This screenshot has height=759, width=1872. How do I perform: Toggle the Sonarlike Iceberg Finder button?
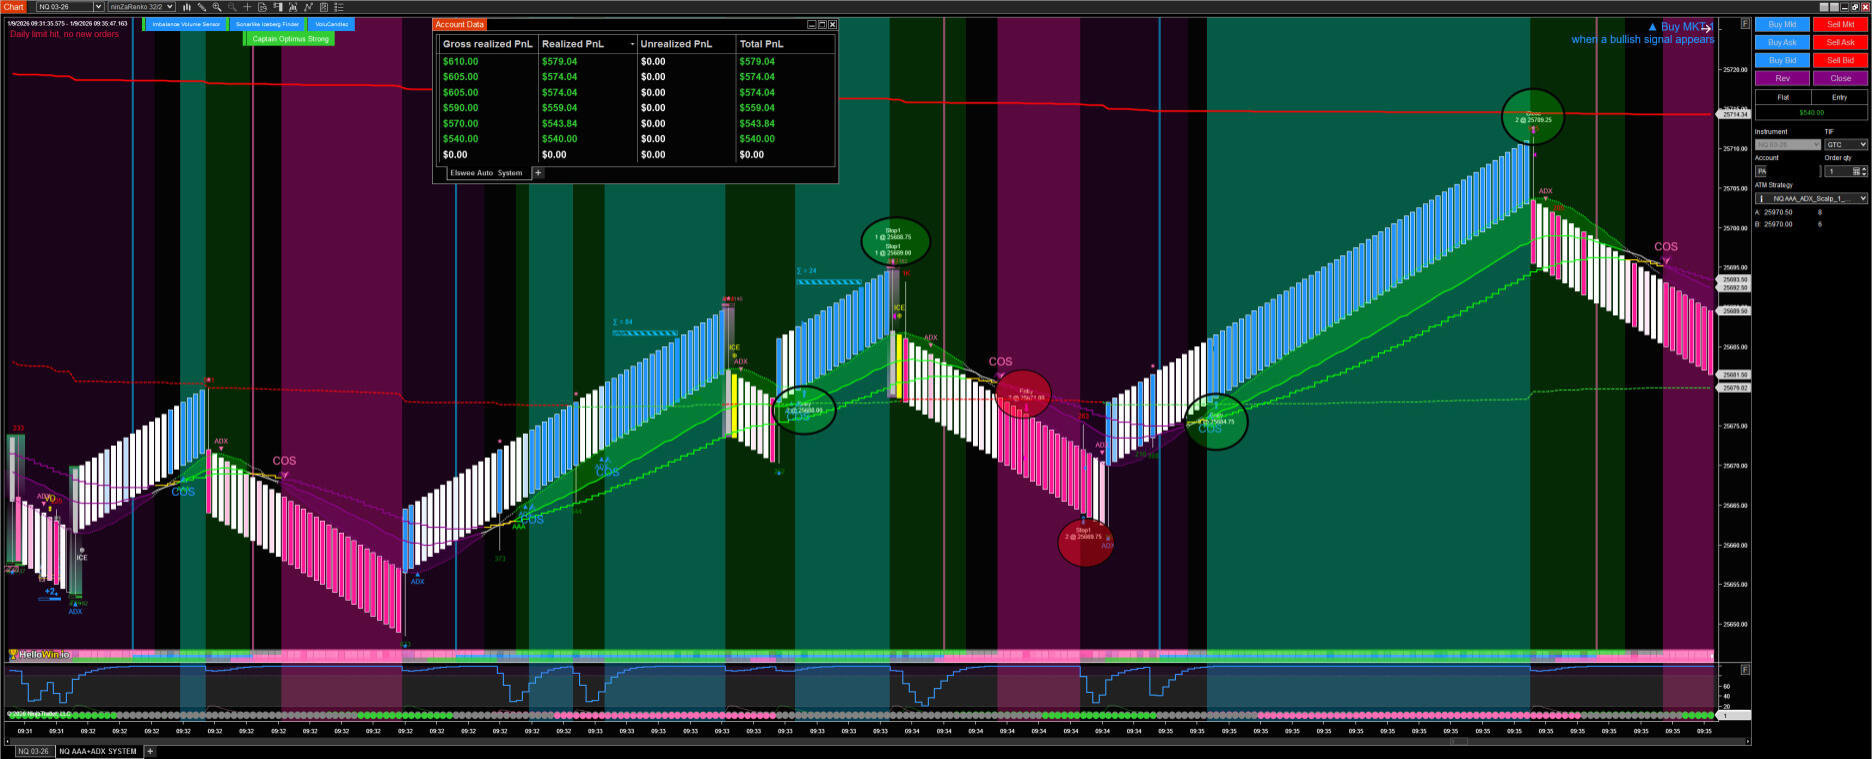[x=267, y=24]
